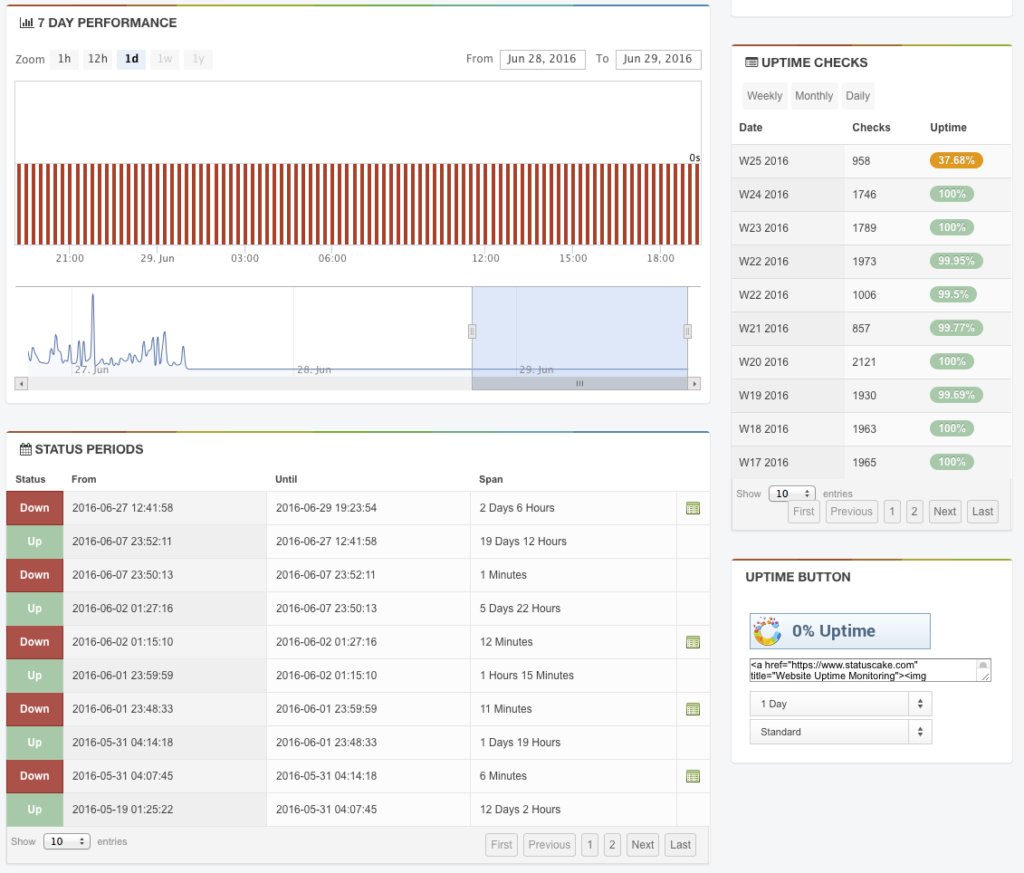Click the navigator horizontal scrollbar thumb
The width and height of the screenshot is (1024, 873).
coord(580,384)
